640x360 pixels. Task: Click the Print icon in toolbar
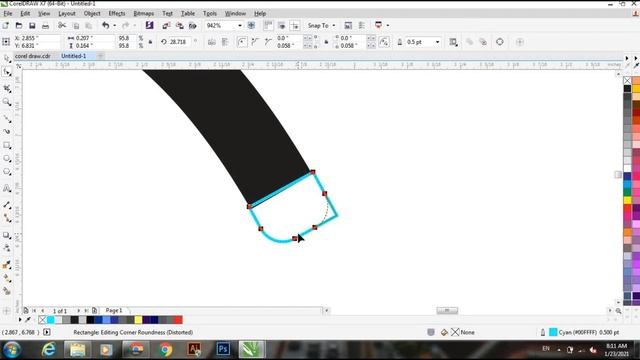coord(45,26)
